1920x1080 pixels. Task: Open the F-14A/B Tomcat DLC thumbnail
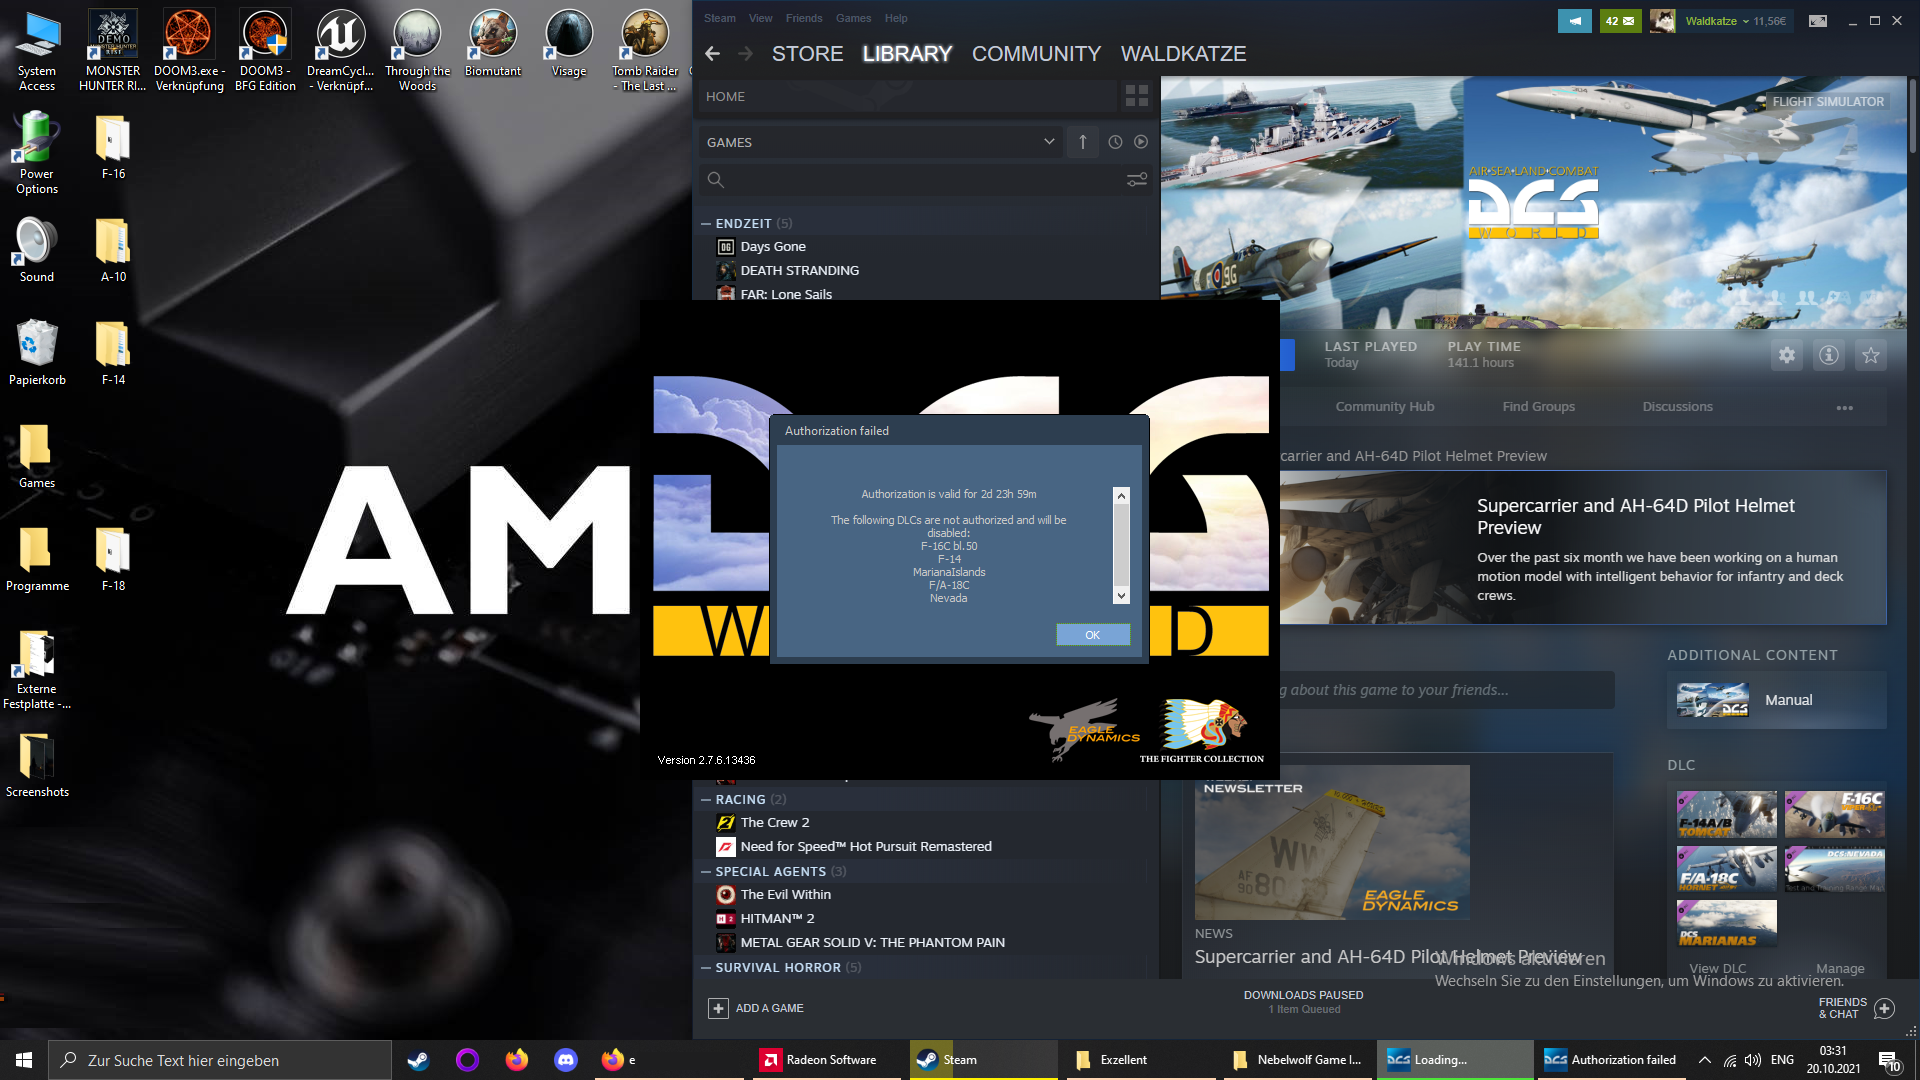pyautogui.click(x=1727, y=814)
